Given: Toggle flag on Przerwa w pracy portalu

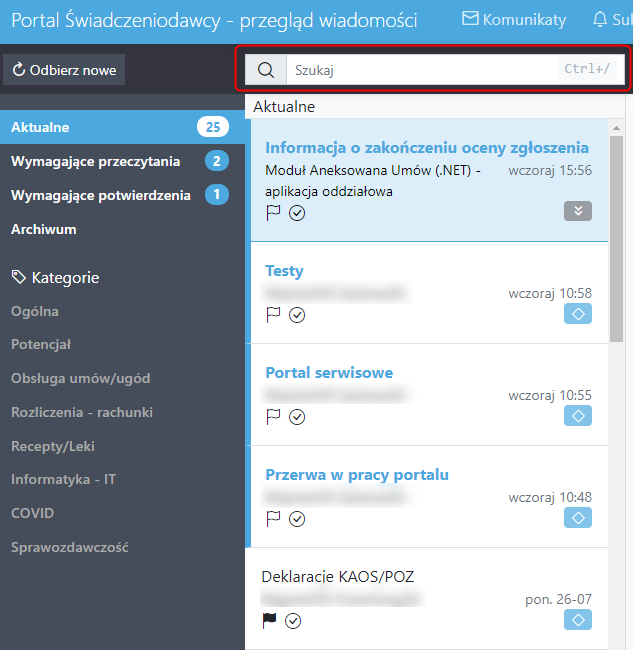Looking at the screenshot, I should coord(273,519).
